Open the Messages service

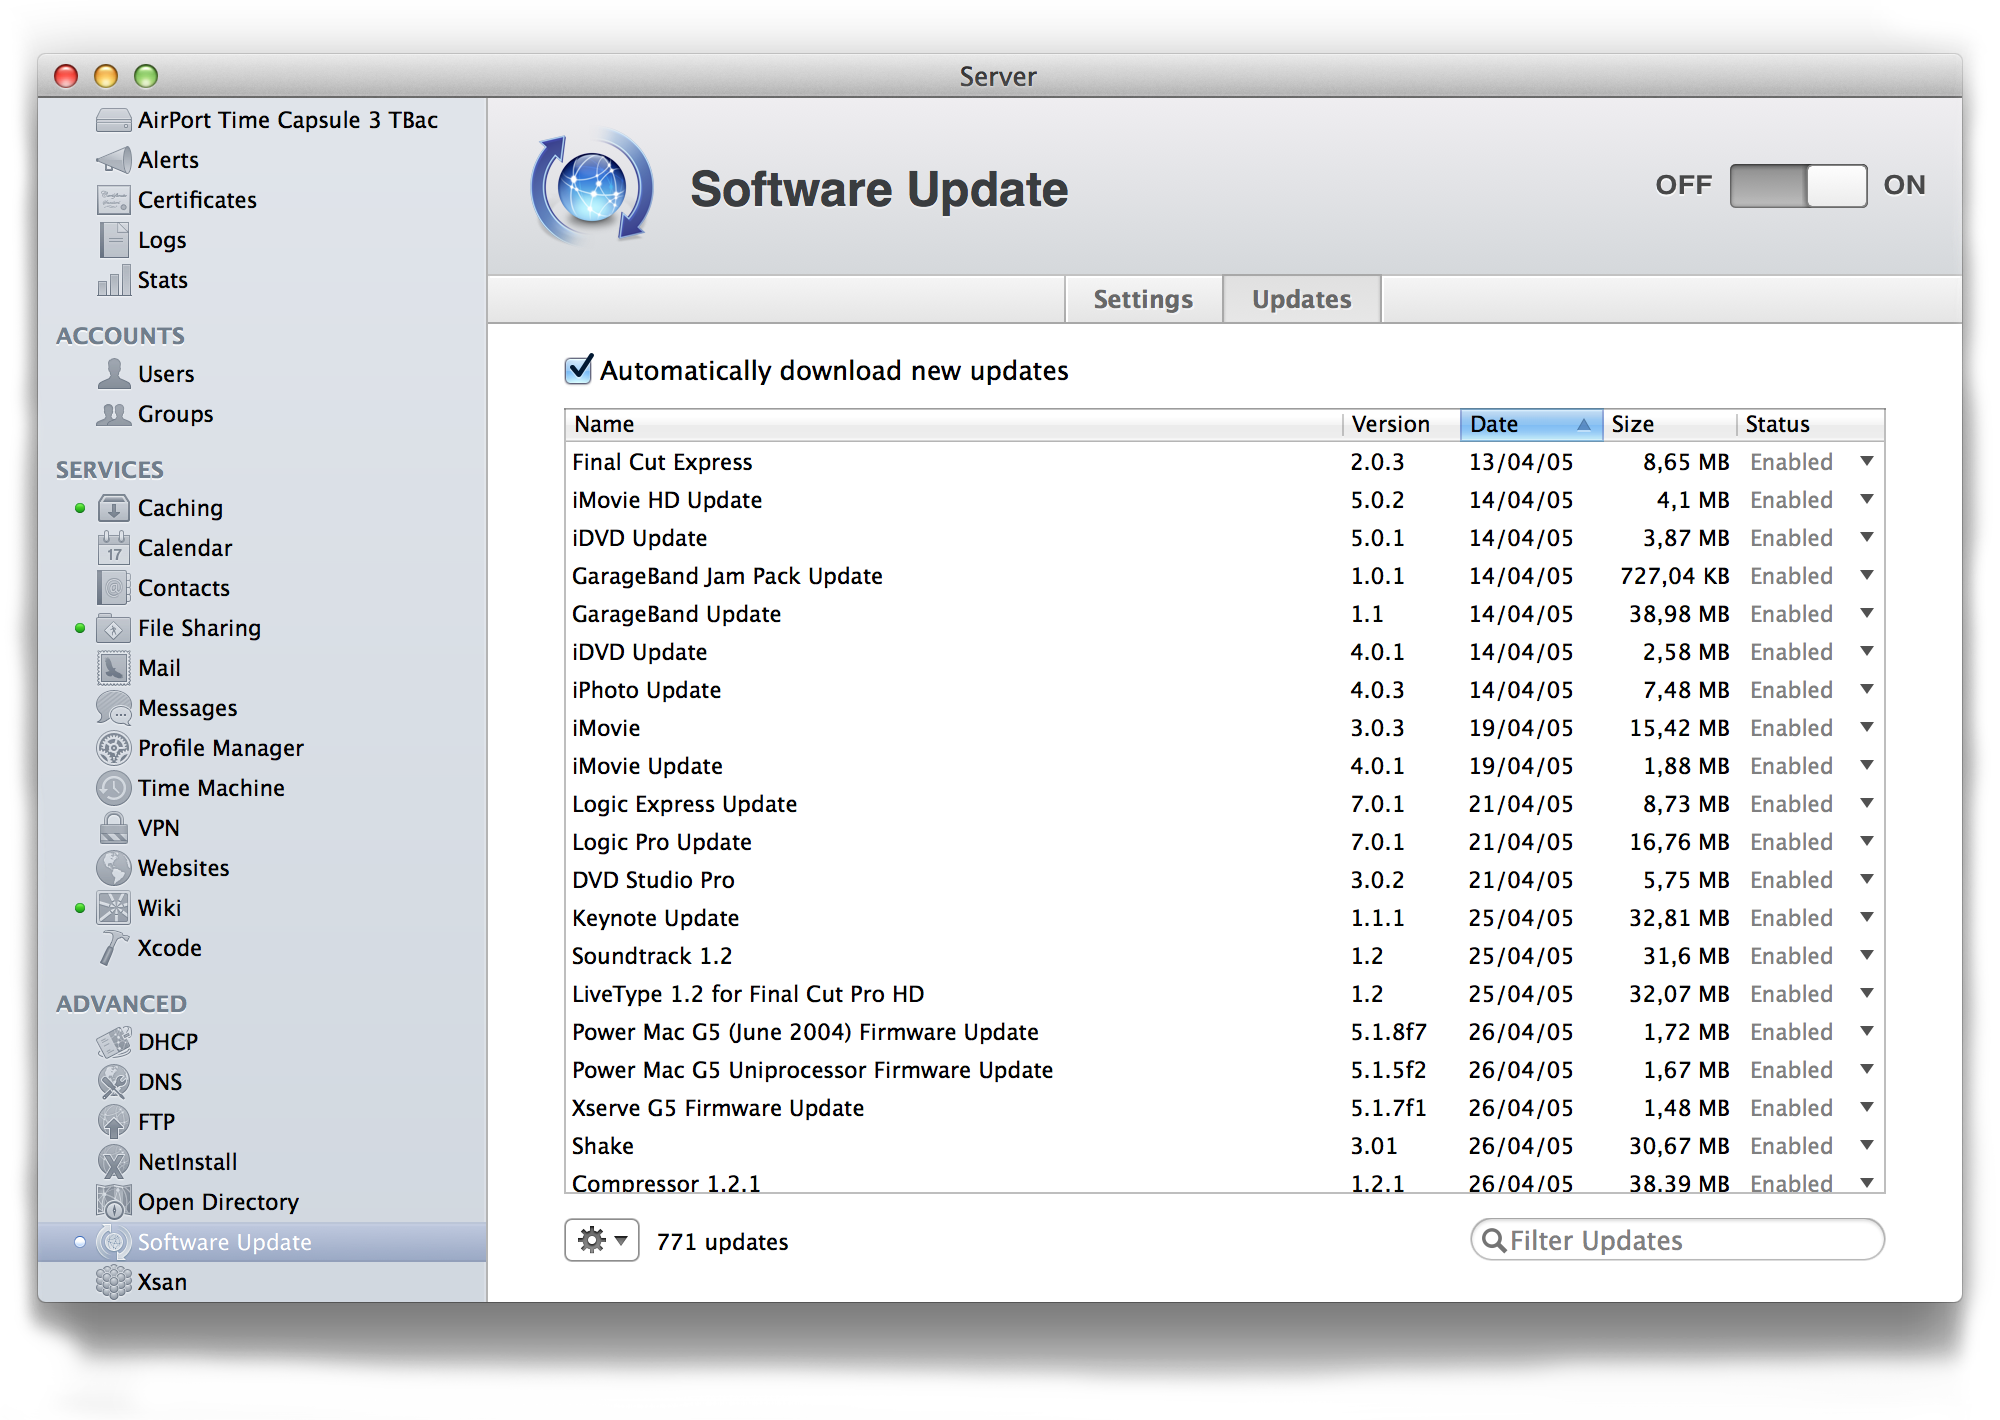(x=167, y=708)
